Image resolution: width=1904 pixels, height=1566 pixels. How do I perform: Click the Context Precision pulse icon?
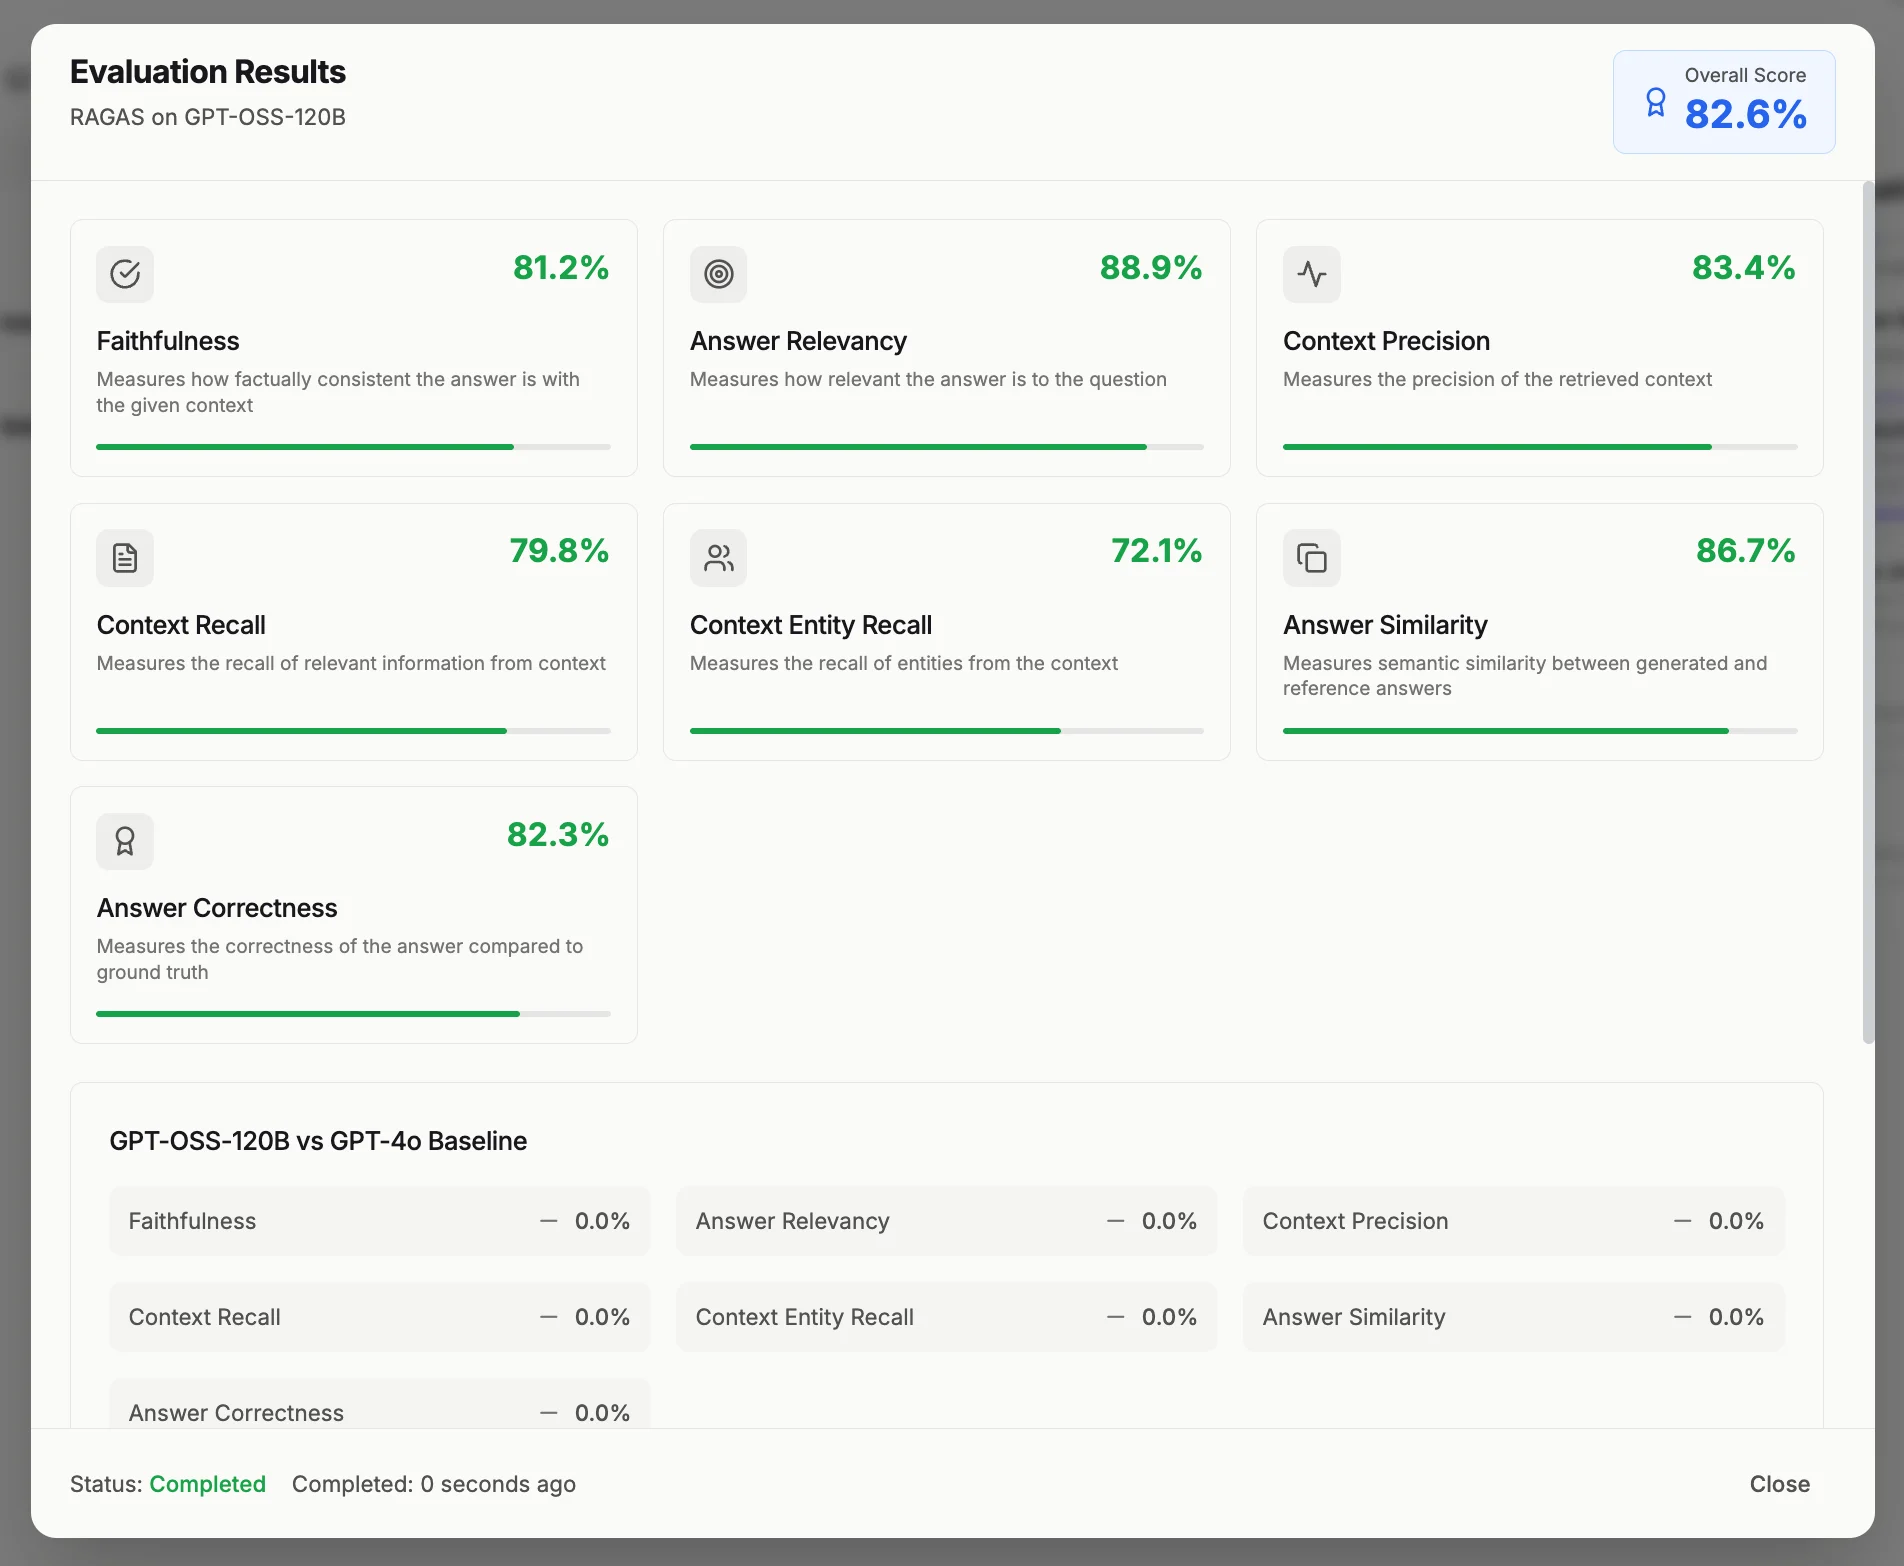(1311, 274)
